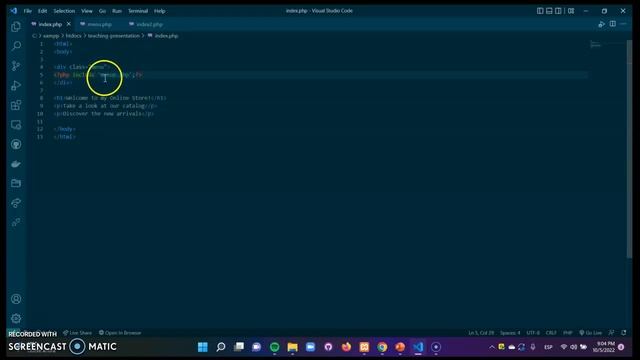Click the Ln 5, Col 29 cursor position
Viewport: 640px width, 360px height.
click(x=481, y=333)
